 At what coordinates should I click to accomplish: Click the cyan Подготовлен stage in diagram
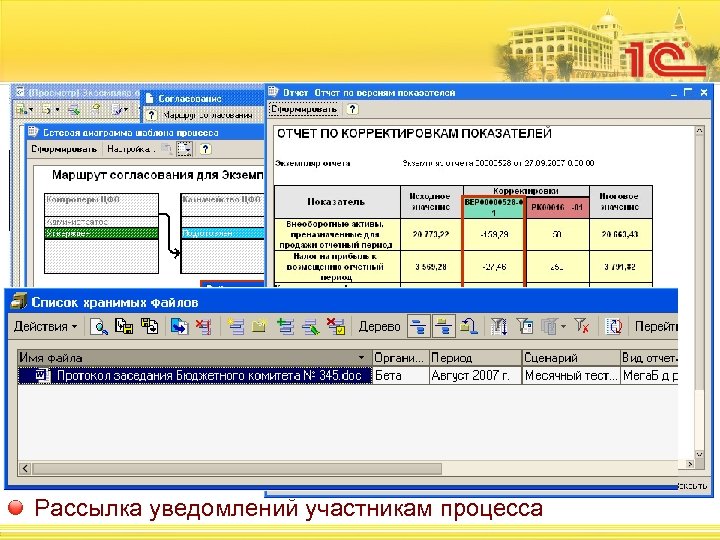point(223,233)
